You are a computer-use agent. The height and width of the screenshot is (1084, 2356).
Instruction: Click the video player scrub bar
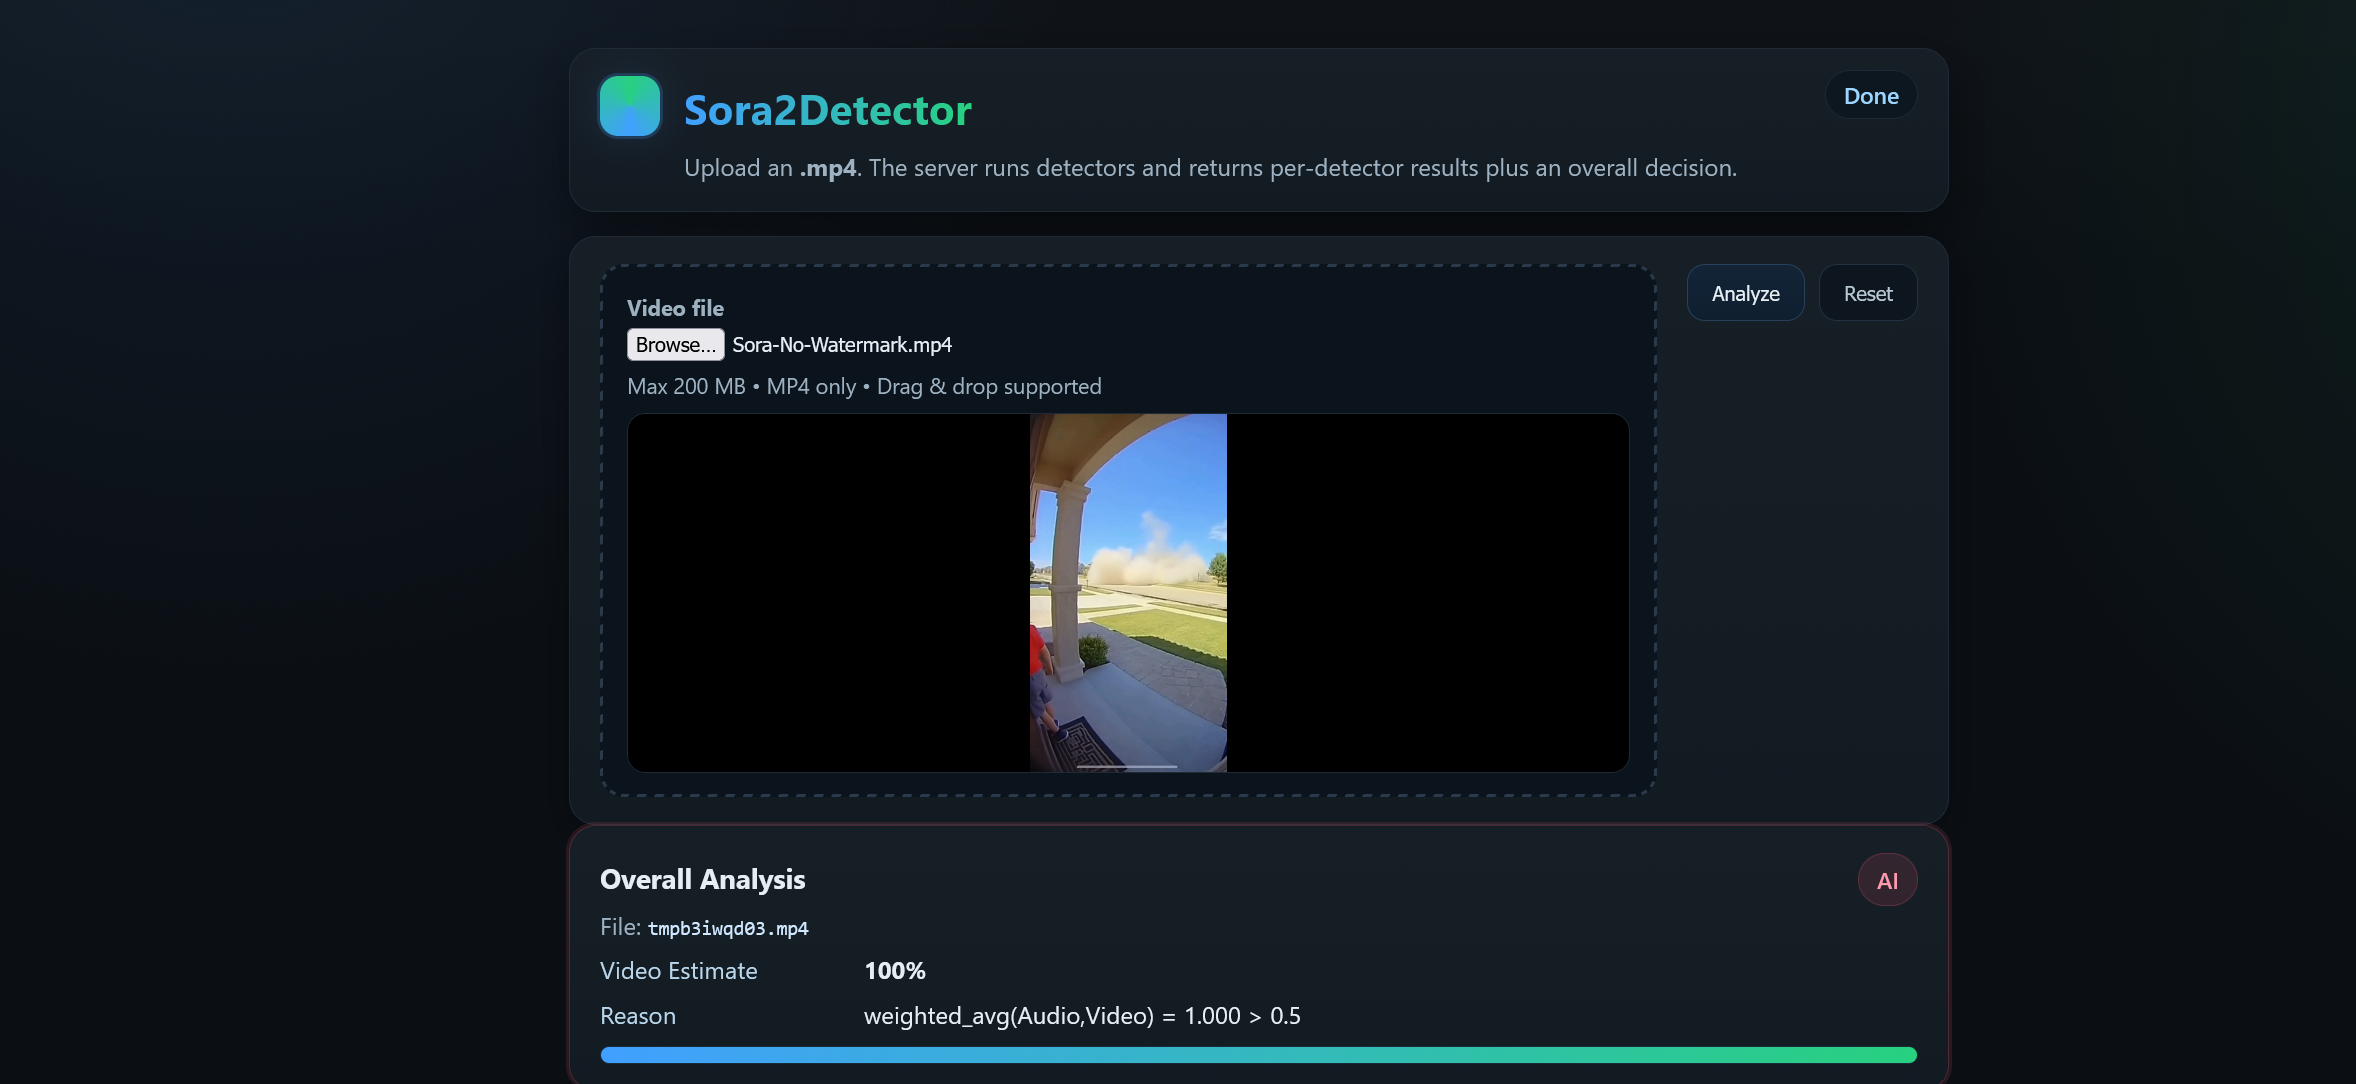click(x=1127, y=766)
